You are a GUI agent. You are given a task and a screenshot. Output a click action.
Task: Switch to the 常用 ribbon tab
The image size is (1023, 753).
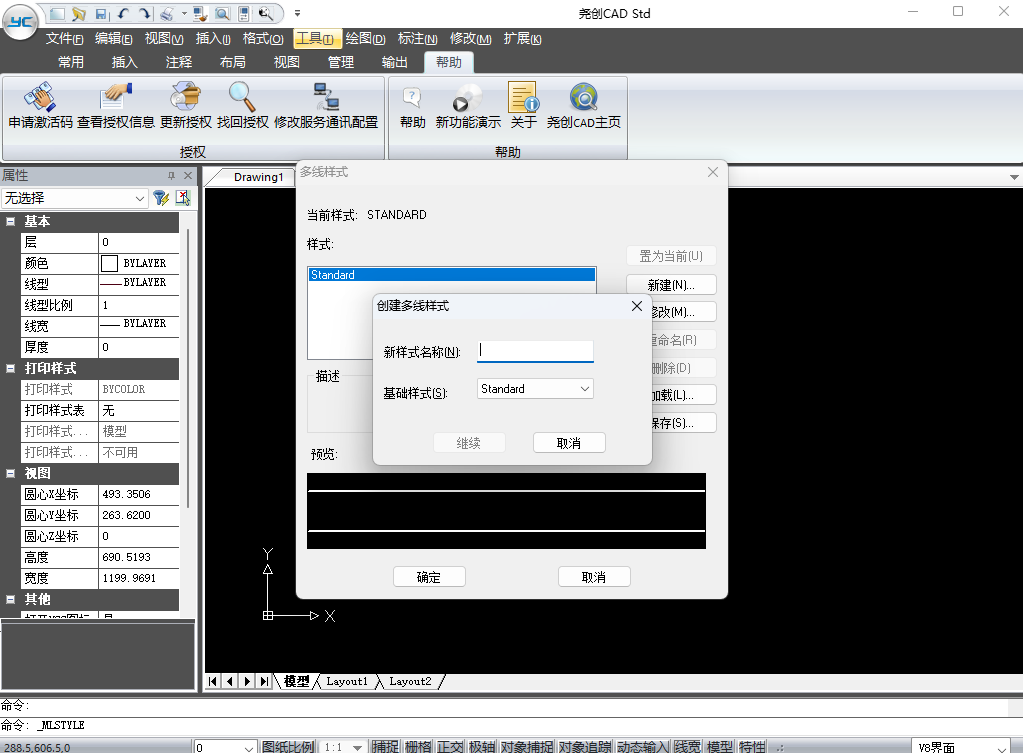[x=71, y=62]
